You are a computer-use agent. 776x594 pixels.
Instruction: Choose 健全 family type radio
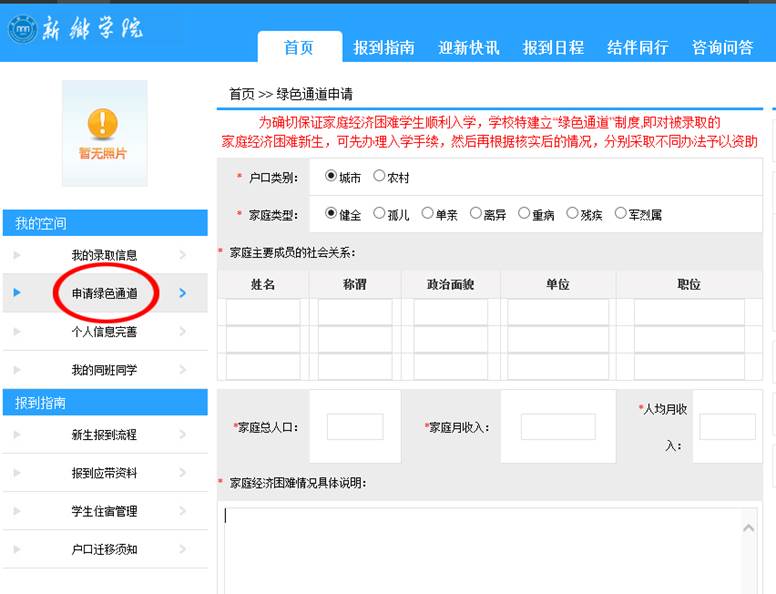coord(331,213)
